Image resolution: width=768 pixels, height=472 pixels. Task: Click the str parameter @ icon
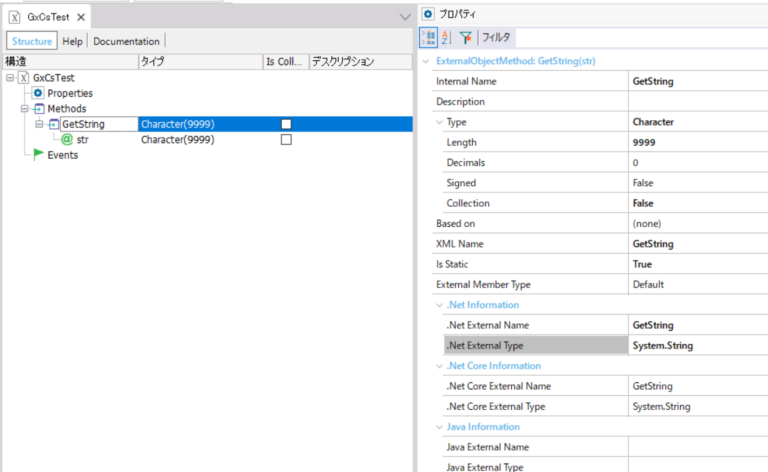tap(67, 140)
